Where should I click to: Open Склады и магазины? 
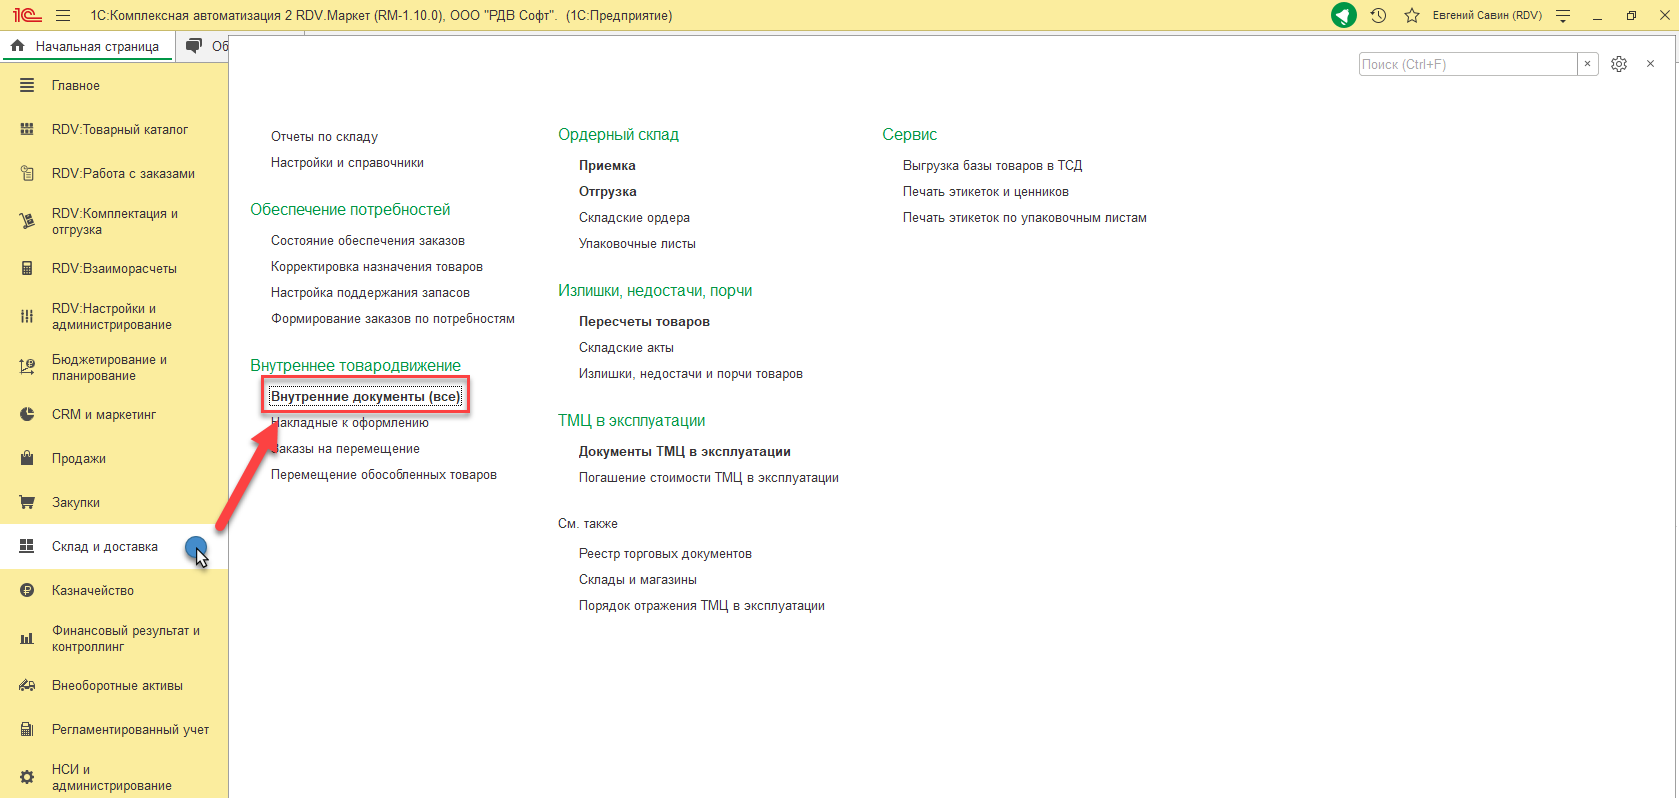coord(638,580)
